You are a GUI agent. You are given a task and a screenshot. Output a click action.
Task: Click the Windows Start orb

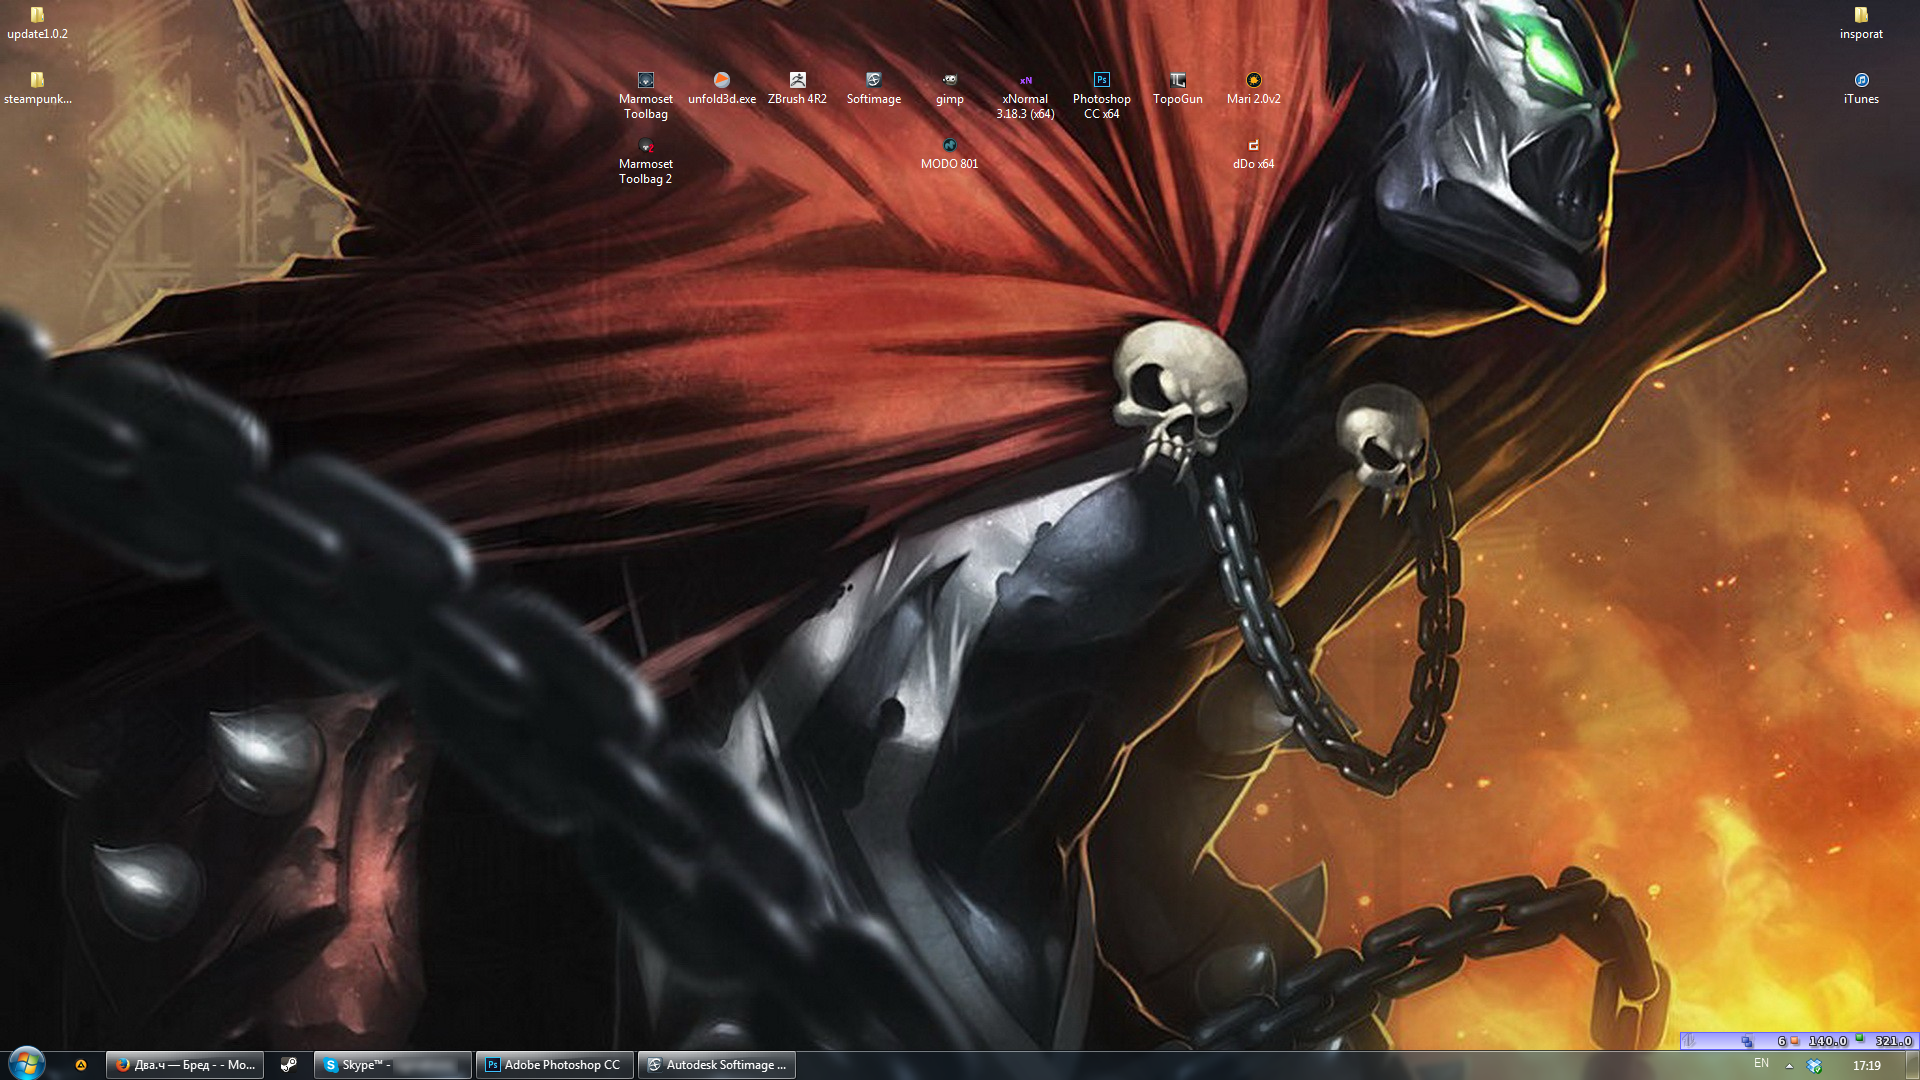coord(27,1063)
